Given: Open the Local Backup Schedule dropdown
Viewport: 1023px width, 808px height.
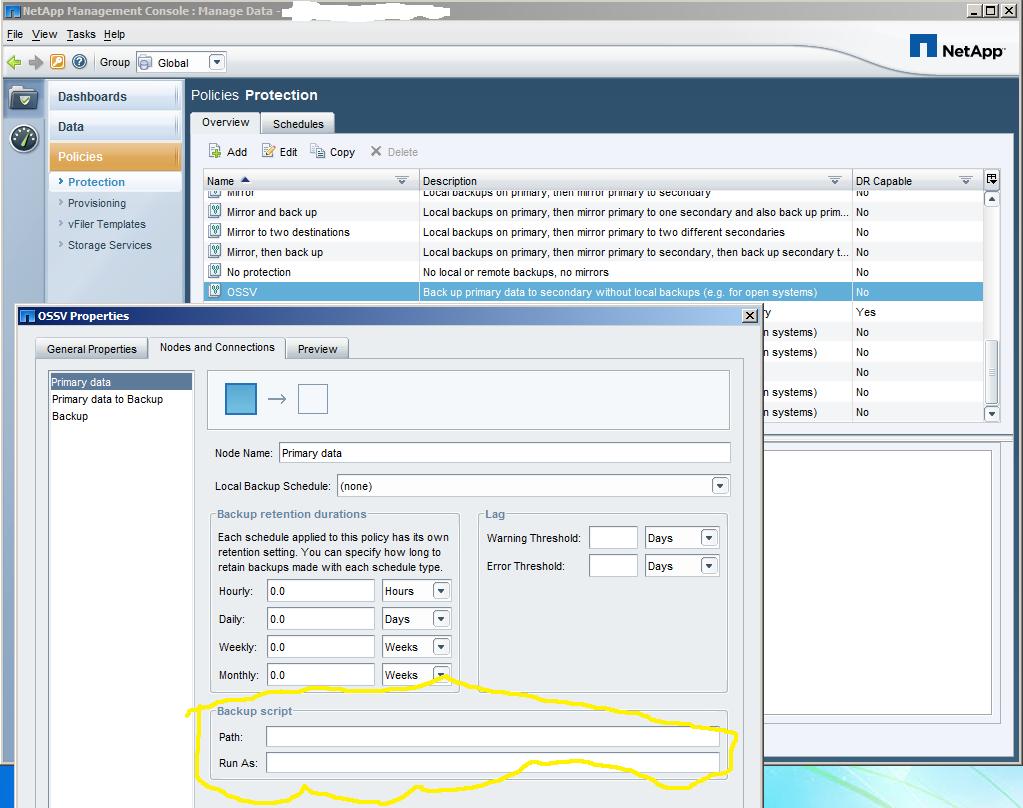Looking at the screenshot, I should 720,486.
